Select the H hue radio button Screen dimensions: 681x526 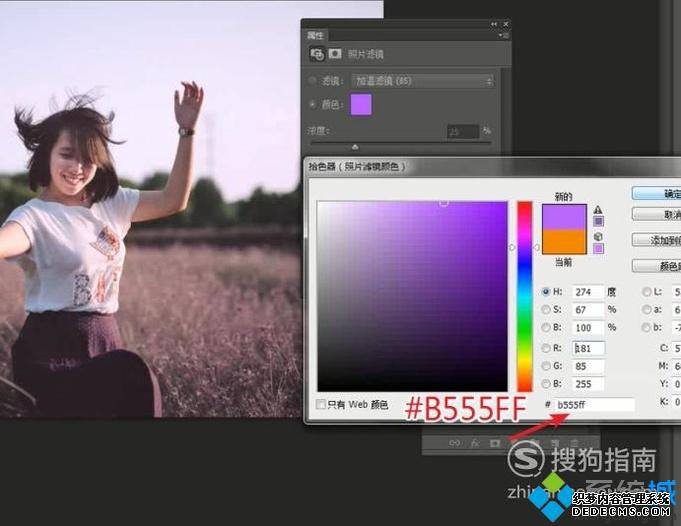point(546,292)
